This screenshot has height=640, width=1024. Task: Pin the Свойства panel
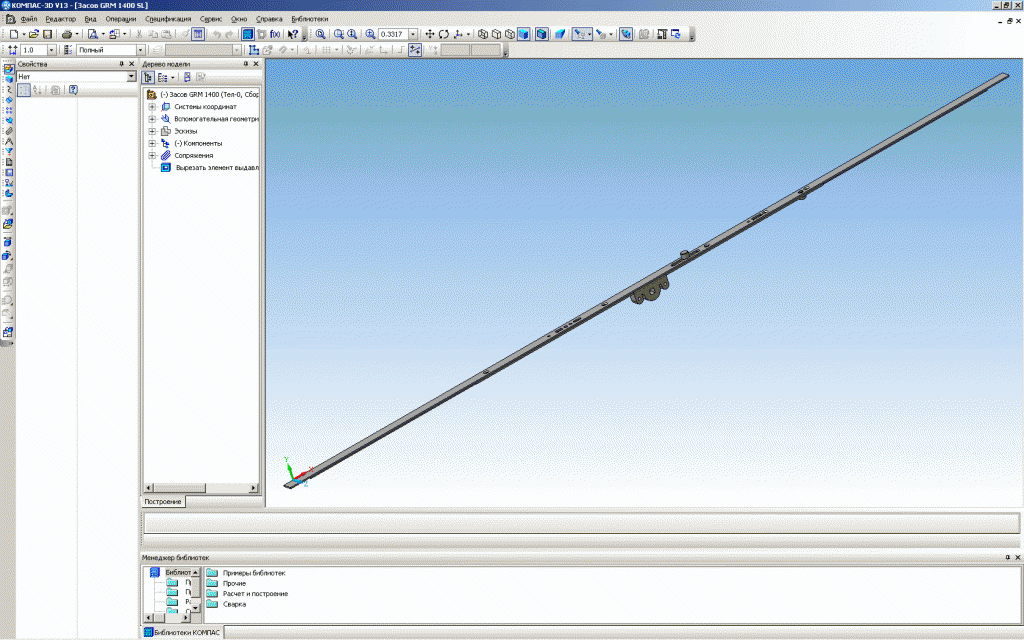[x=121, y=64]
